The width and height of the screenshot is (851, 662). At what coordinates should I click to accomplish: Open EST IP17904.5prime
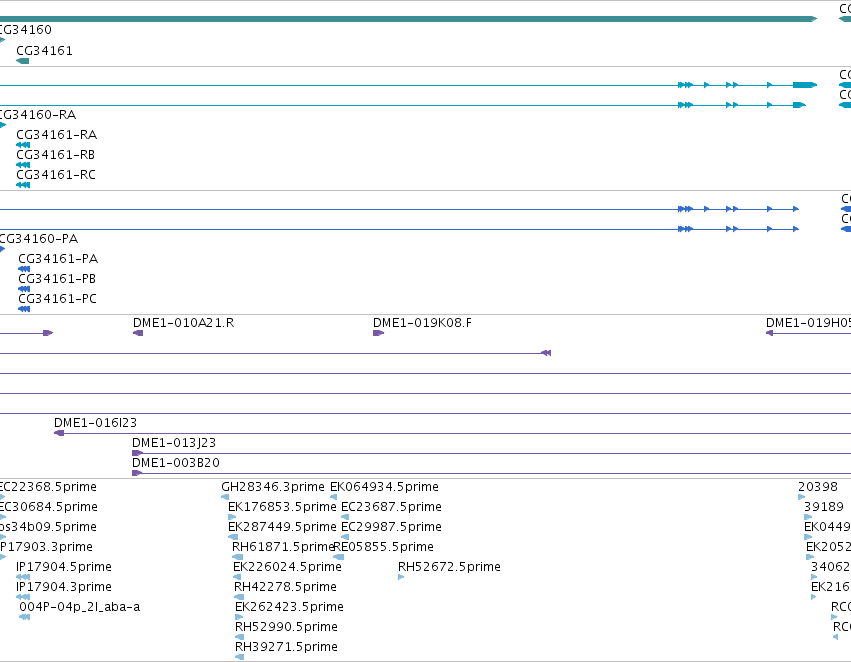pyautogui.click(x=63, y=567)
